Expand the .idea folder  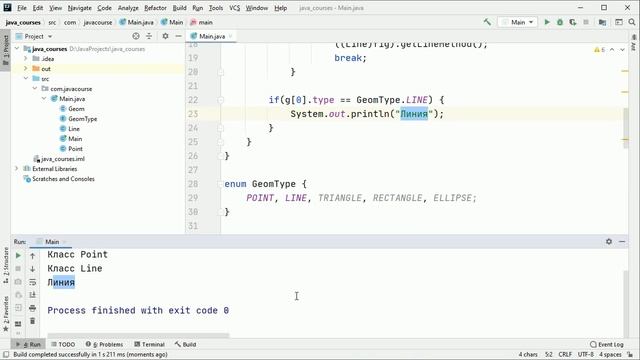tap(25, 58)
